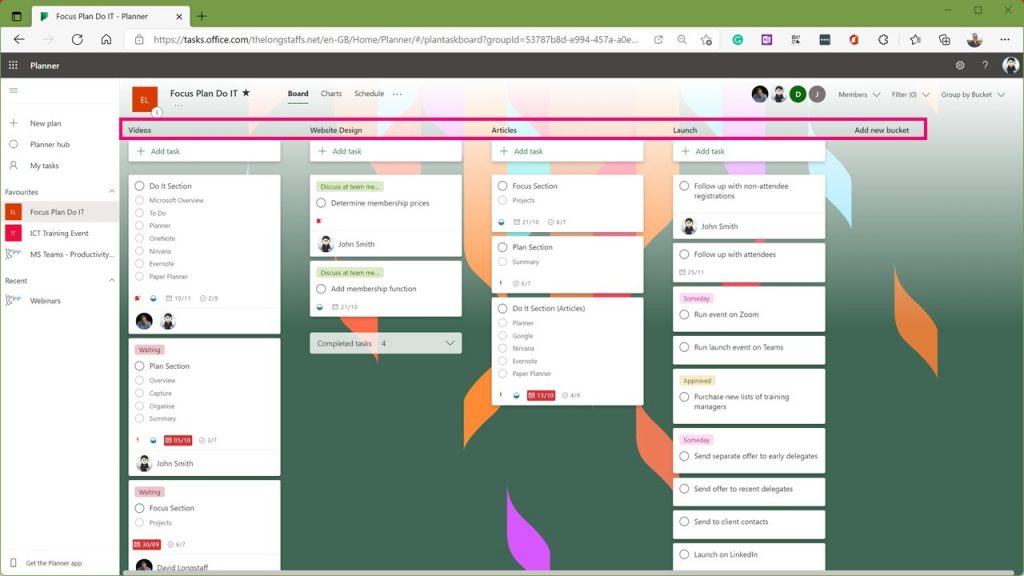Screen dimensions: 1024x576
Task: Switch to the Charts tab
Action: [331, 94]
